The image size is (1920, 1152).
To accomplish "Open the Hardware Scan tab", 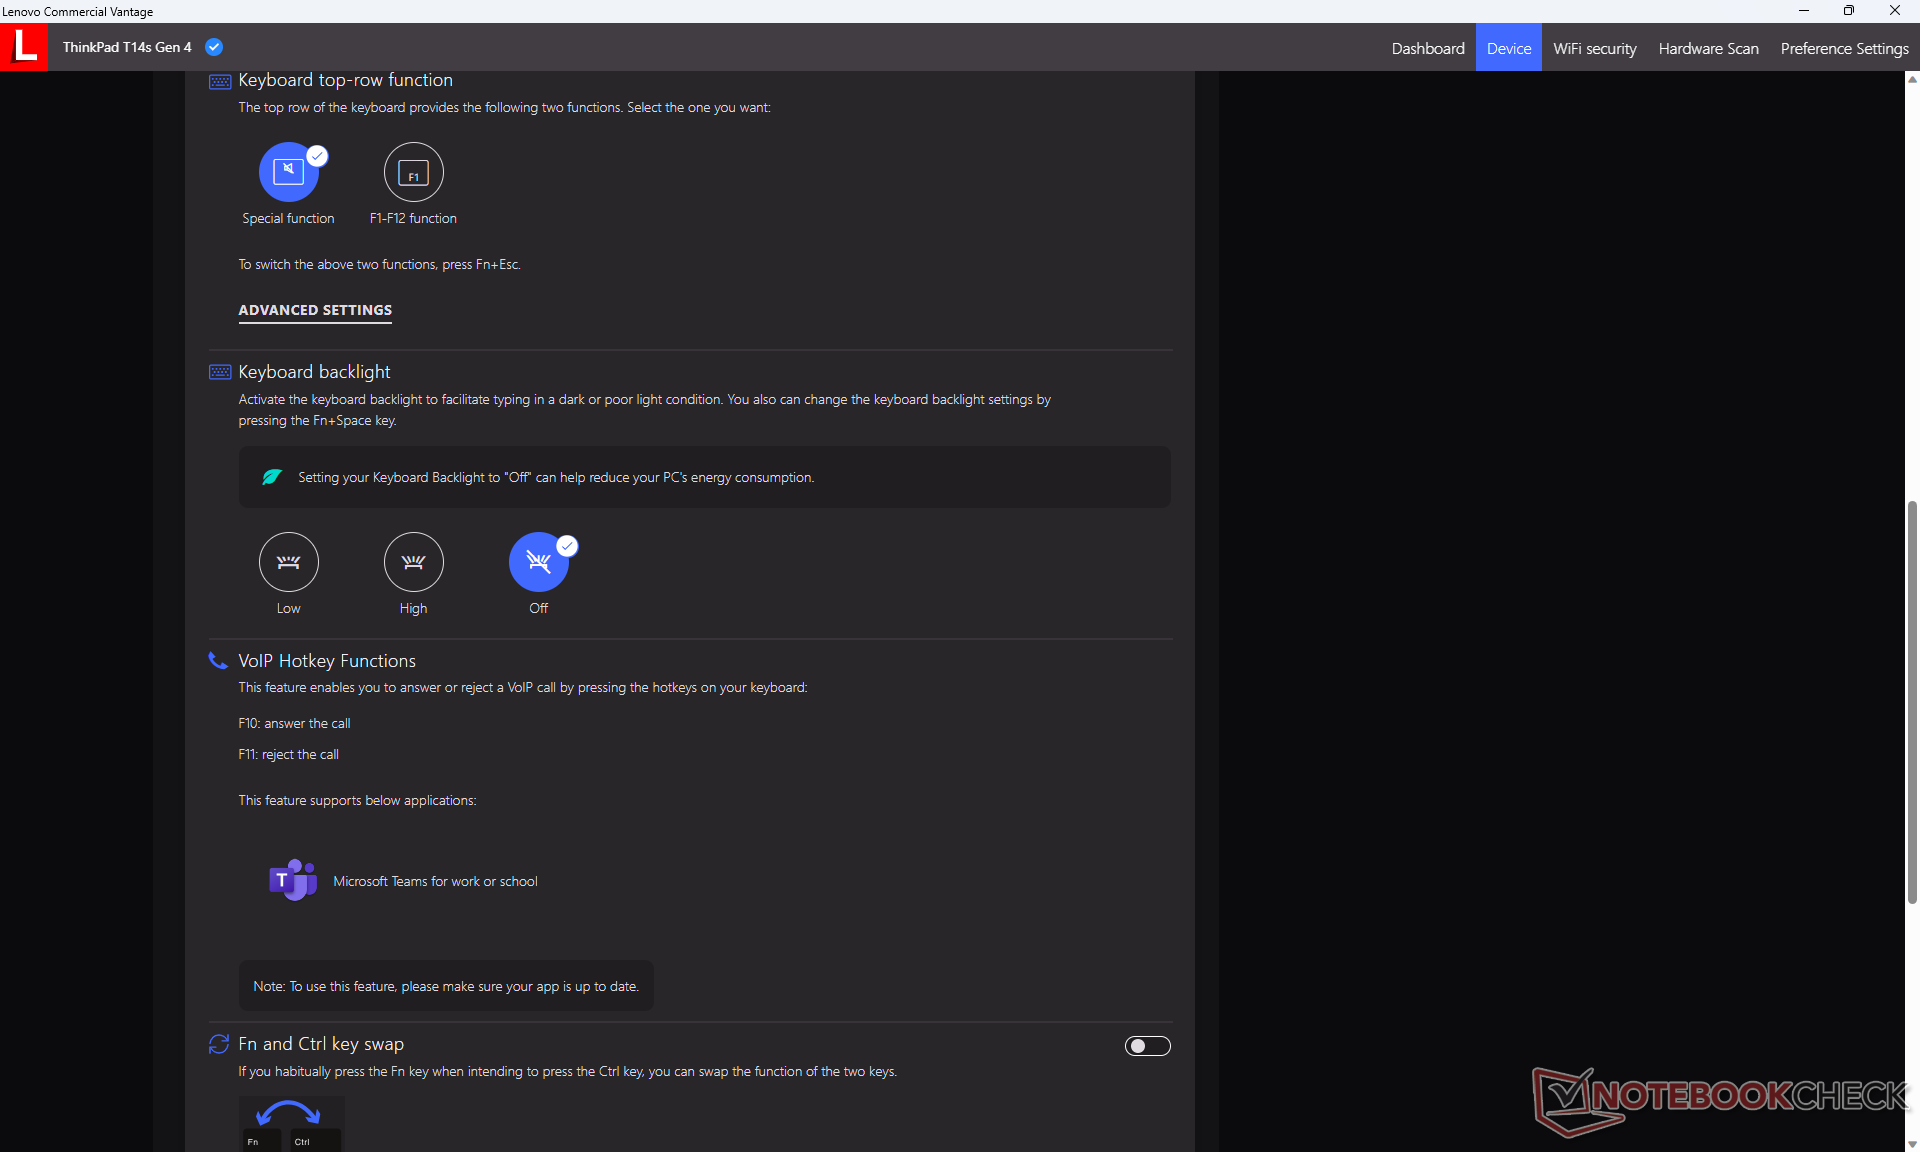I will click(x=1708, y=48).
